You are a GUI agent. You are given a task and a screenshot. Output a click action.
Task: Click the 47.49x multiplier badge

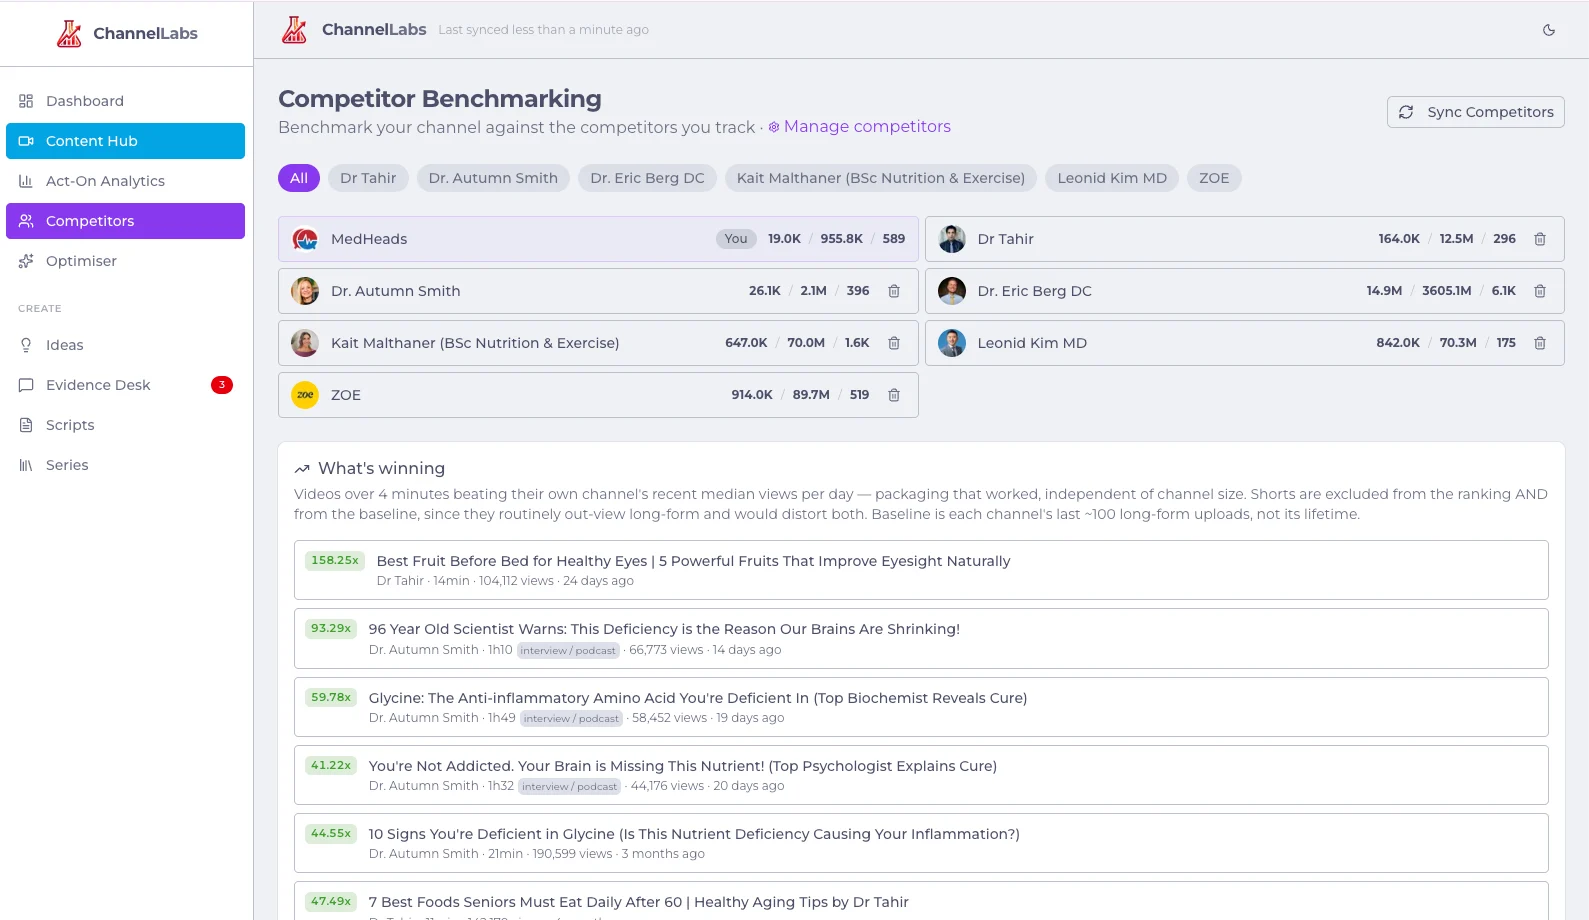tap(331, 902)
